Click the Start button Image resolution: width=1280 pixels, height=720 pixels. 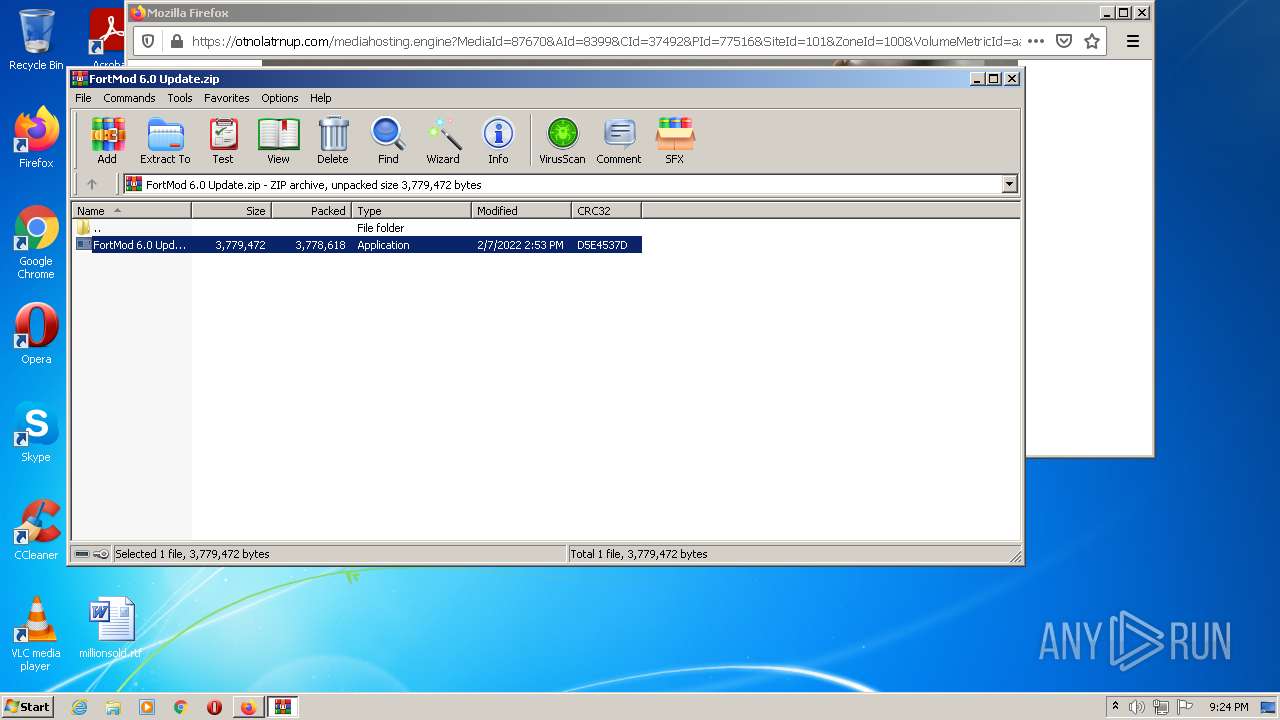[27, 707]
